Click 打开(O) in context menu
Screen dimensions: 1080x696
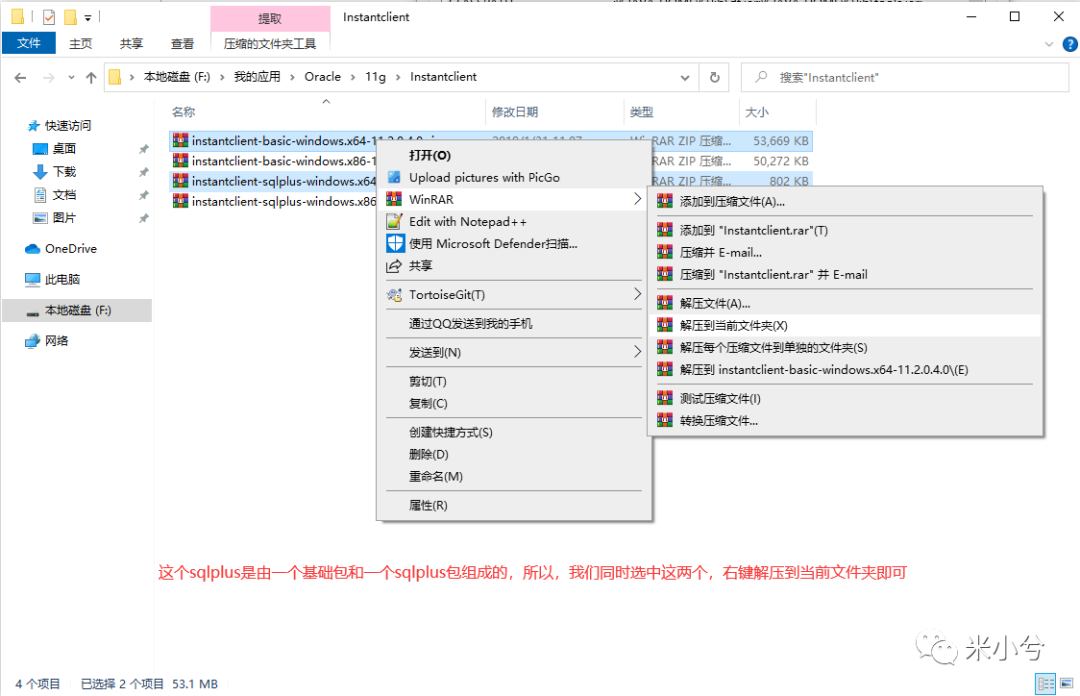tap(514, 155)
